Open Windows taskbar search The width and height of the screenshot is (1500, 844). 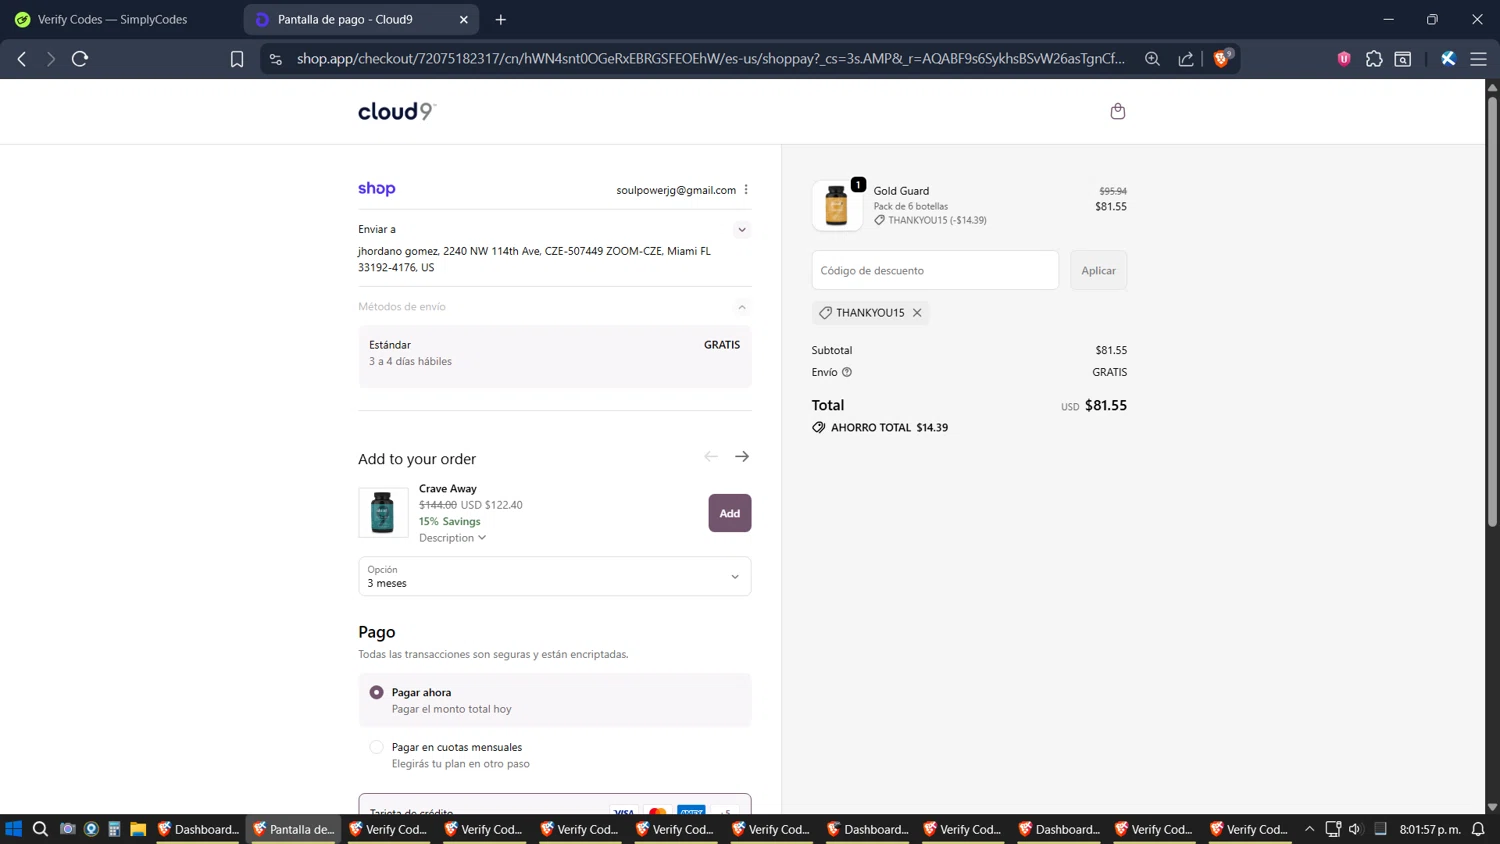pos(40,829)
